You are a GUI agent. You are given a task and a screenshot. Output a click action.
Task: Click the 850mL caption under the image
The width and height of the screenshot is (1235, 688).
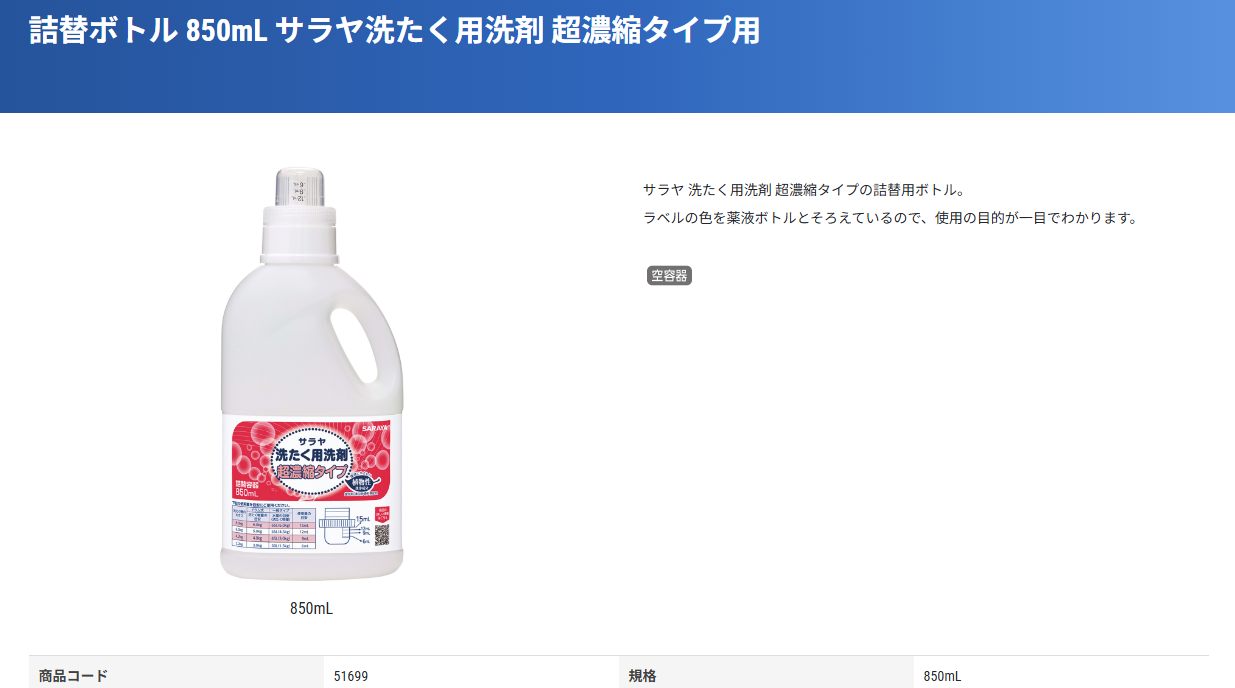click(x=311, y=608)
